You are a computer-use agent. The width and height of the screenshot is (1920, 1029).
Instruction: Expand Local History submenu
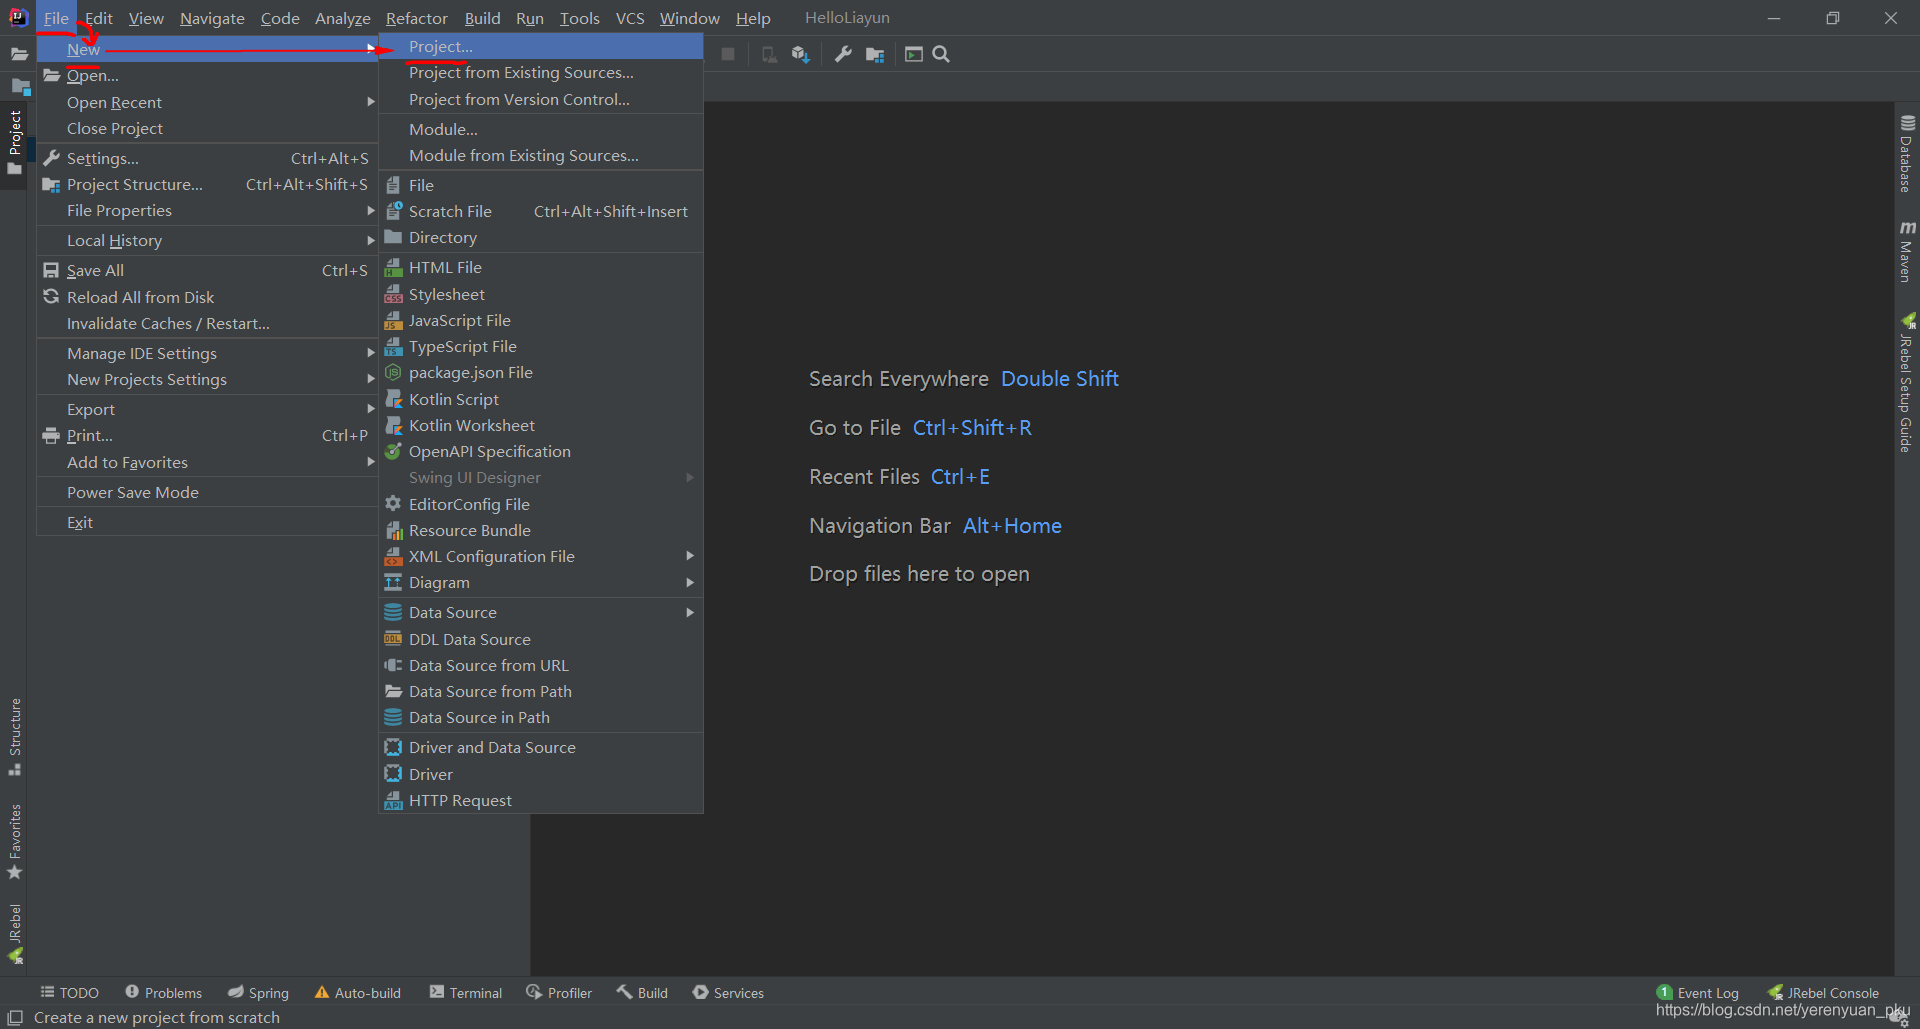[x=207, y=240]
